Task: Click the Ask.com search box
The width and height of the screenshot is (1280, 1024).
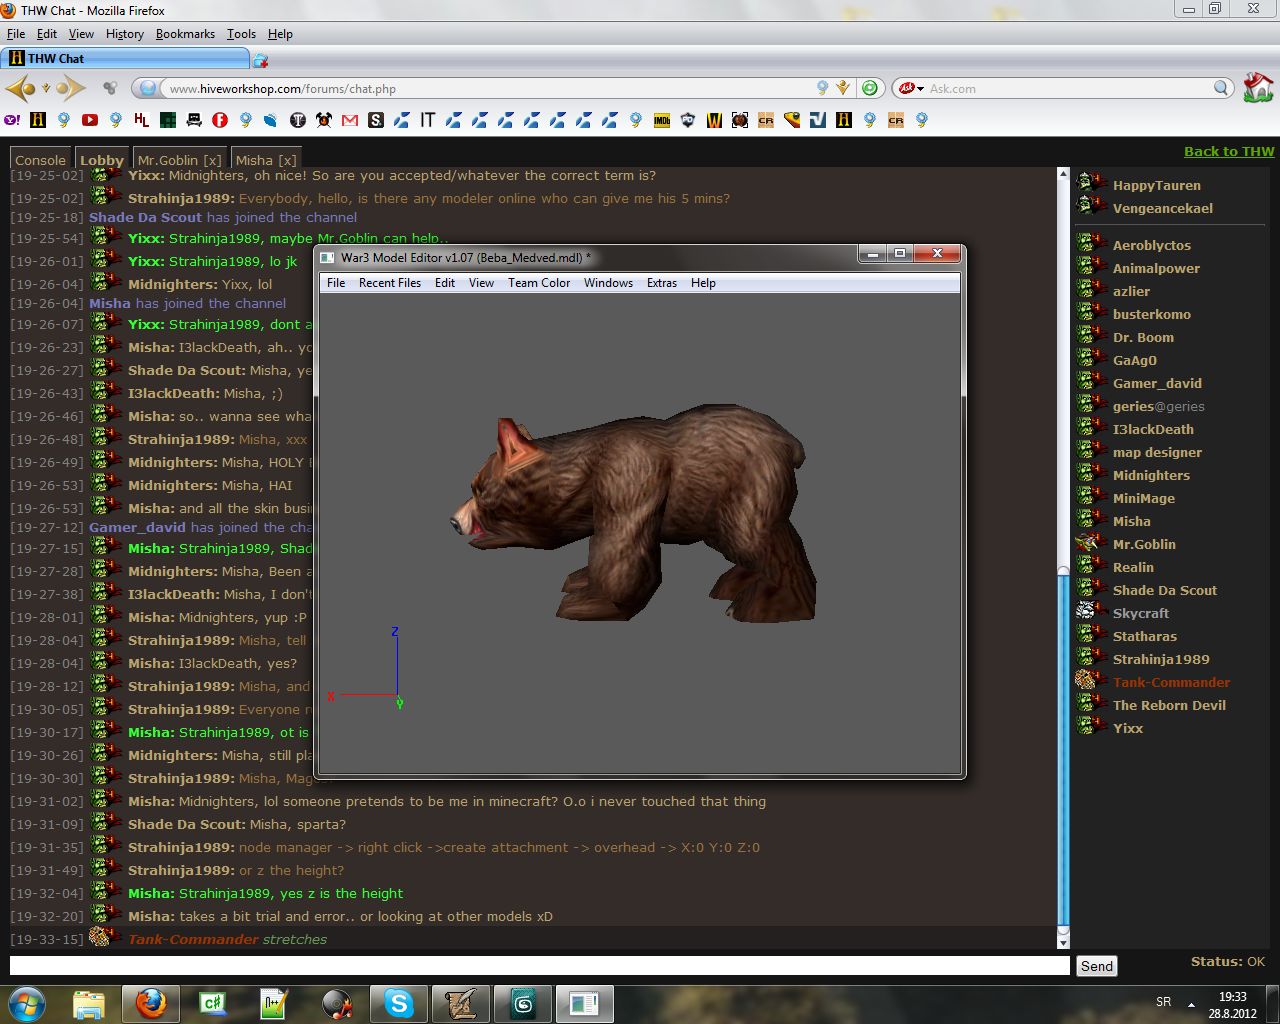Action: coord(1068,88)
